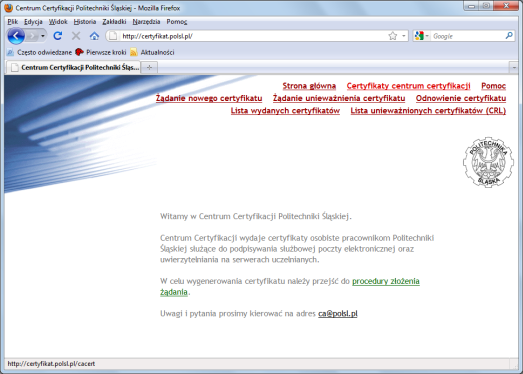This screenshot has height=374, width=523.
Task: Open the Pierwsze kroki bookmark
Action: click(101, 52)
